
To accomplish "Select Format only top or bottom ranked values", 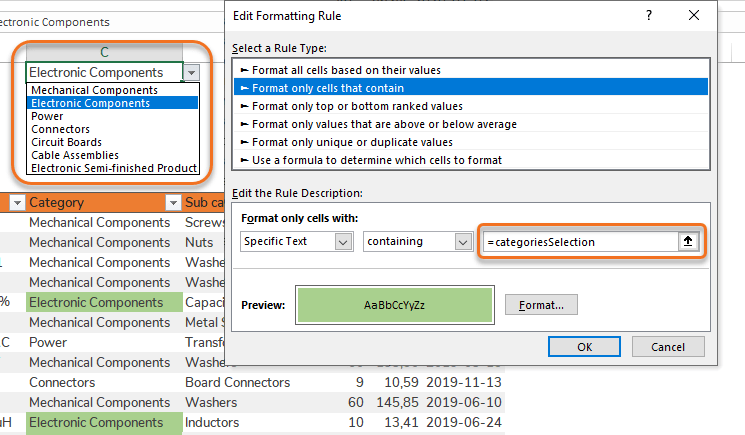I will tap(357, 106).
